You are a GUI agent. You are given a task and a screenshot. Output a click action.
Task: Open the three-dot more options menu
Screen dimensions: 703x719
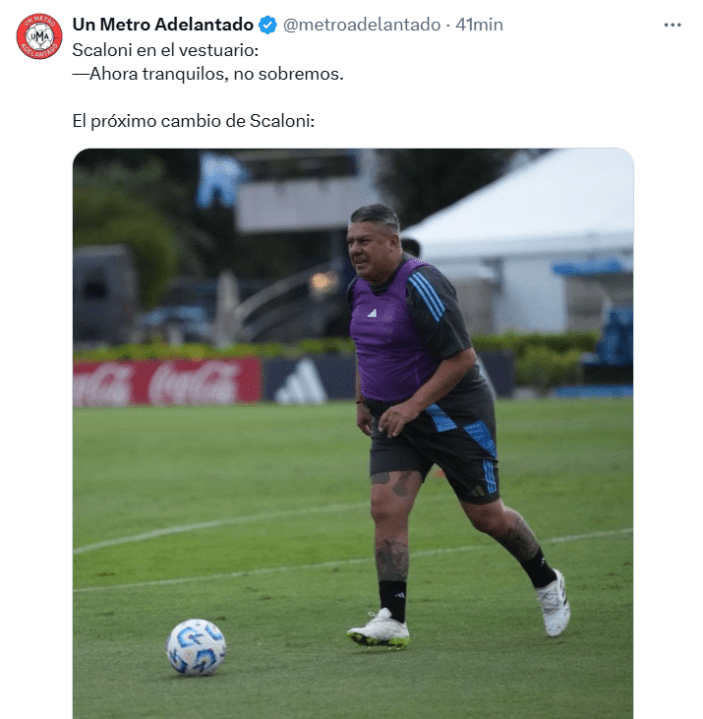pyautogui.click(x=672, y=25)
